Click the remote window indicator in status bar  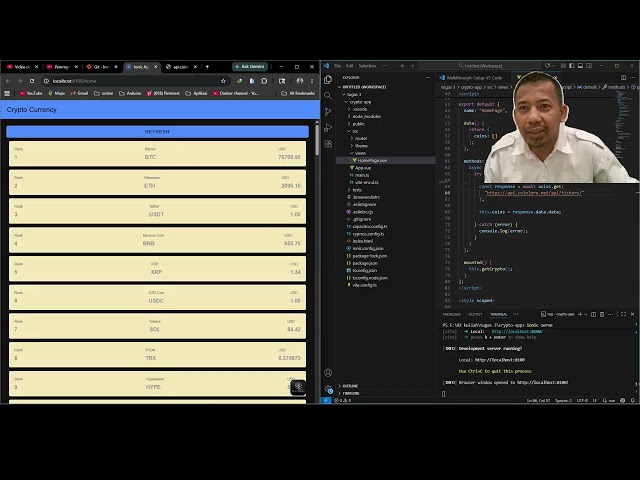(x=325, y=400)
